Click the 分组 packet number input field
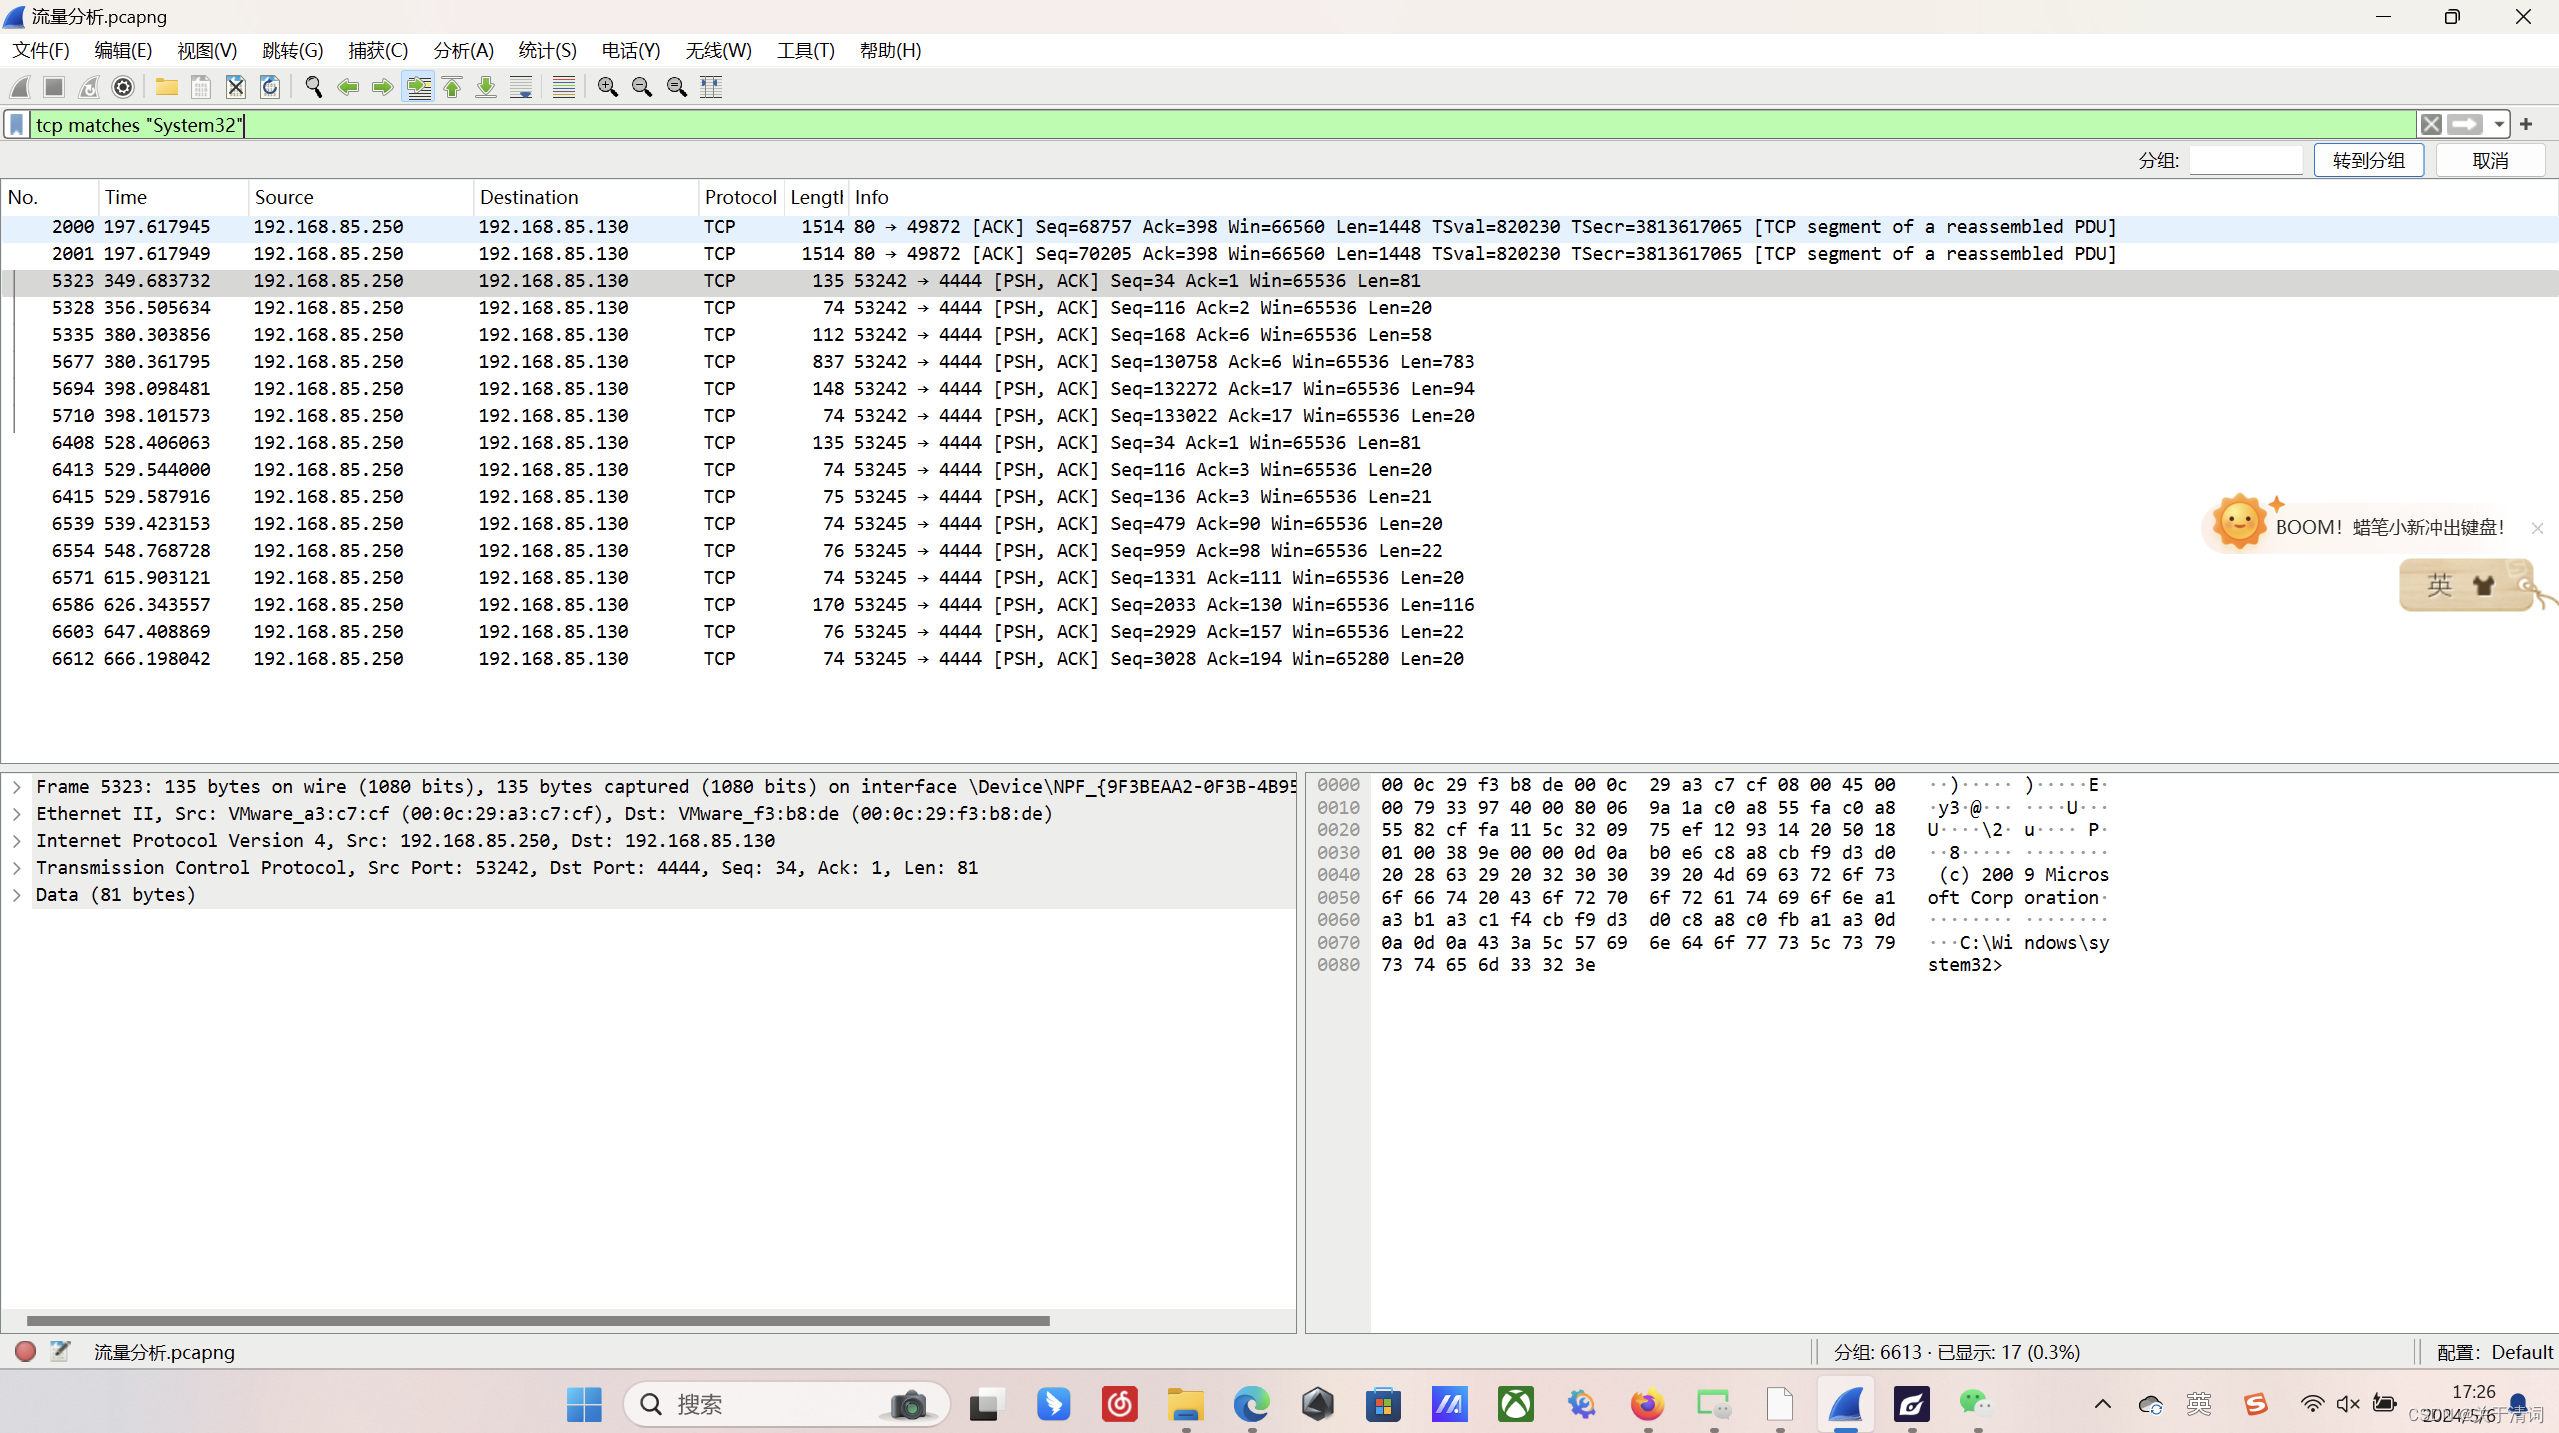 (2245, 160)
